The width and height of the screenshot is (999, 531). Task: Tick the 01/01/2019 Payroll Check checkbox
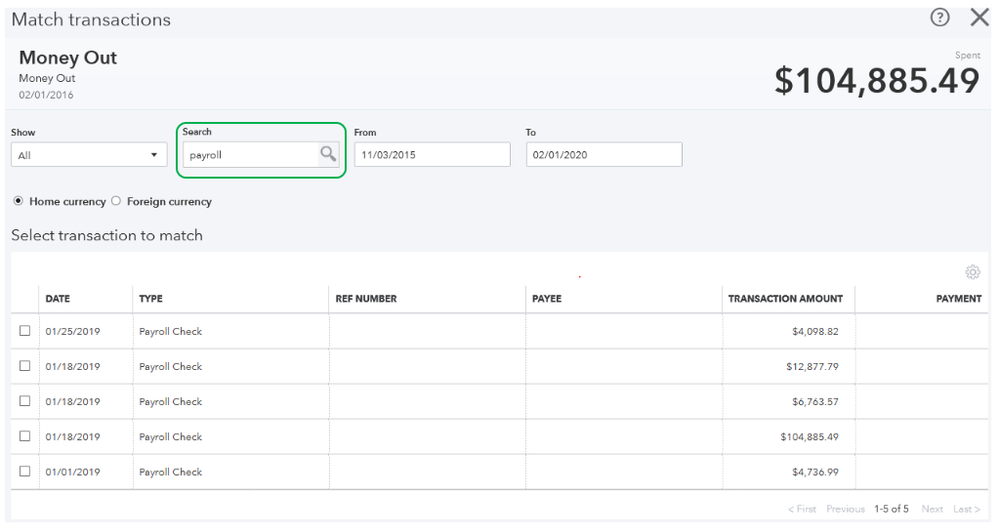coord(25,471)
